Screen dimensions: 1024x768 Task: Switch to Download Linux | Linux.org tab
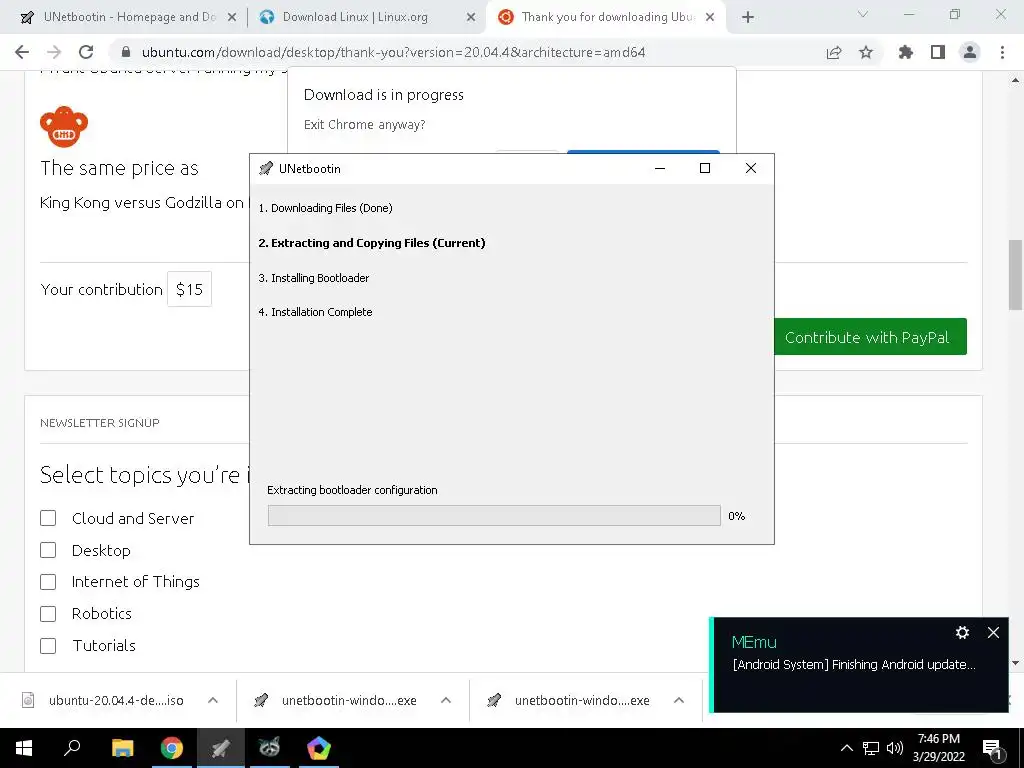[x=366, y=18]
